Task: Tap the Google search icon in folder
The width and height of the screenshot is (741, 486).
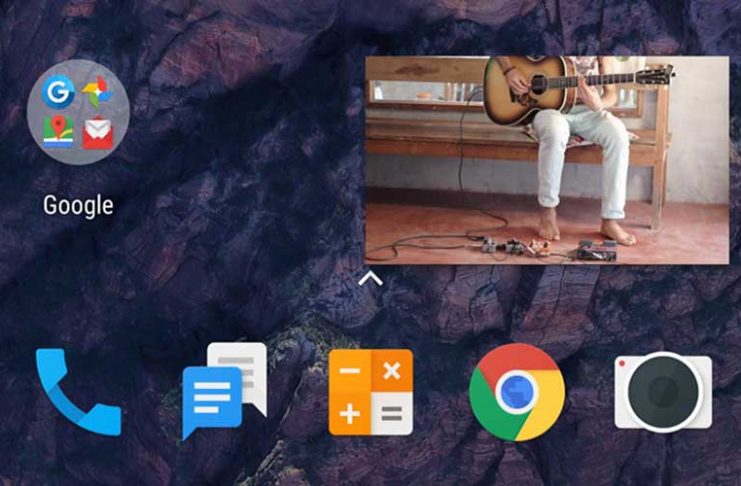Action: coord(59,94)
